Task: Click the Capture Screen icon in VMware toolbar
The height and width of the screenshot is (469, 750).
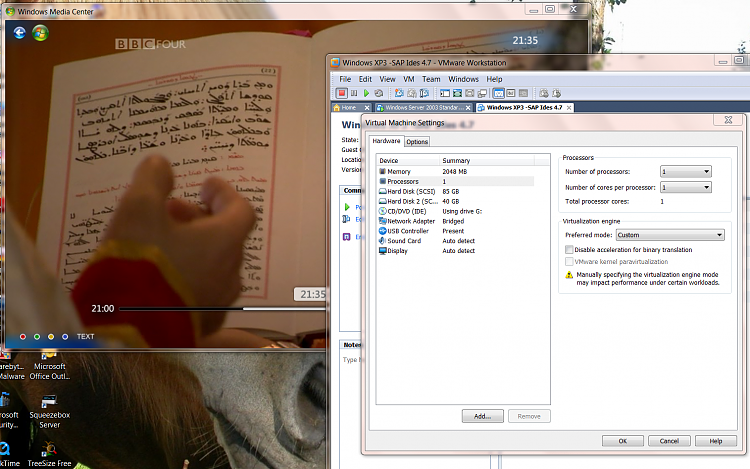Action: 544,93
